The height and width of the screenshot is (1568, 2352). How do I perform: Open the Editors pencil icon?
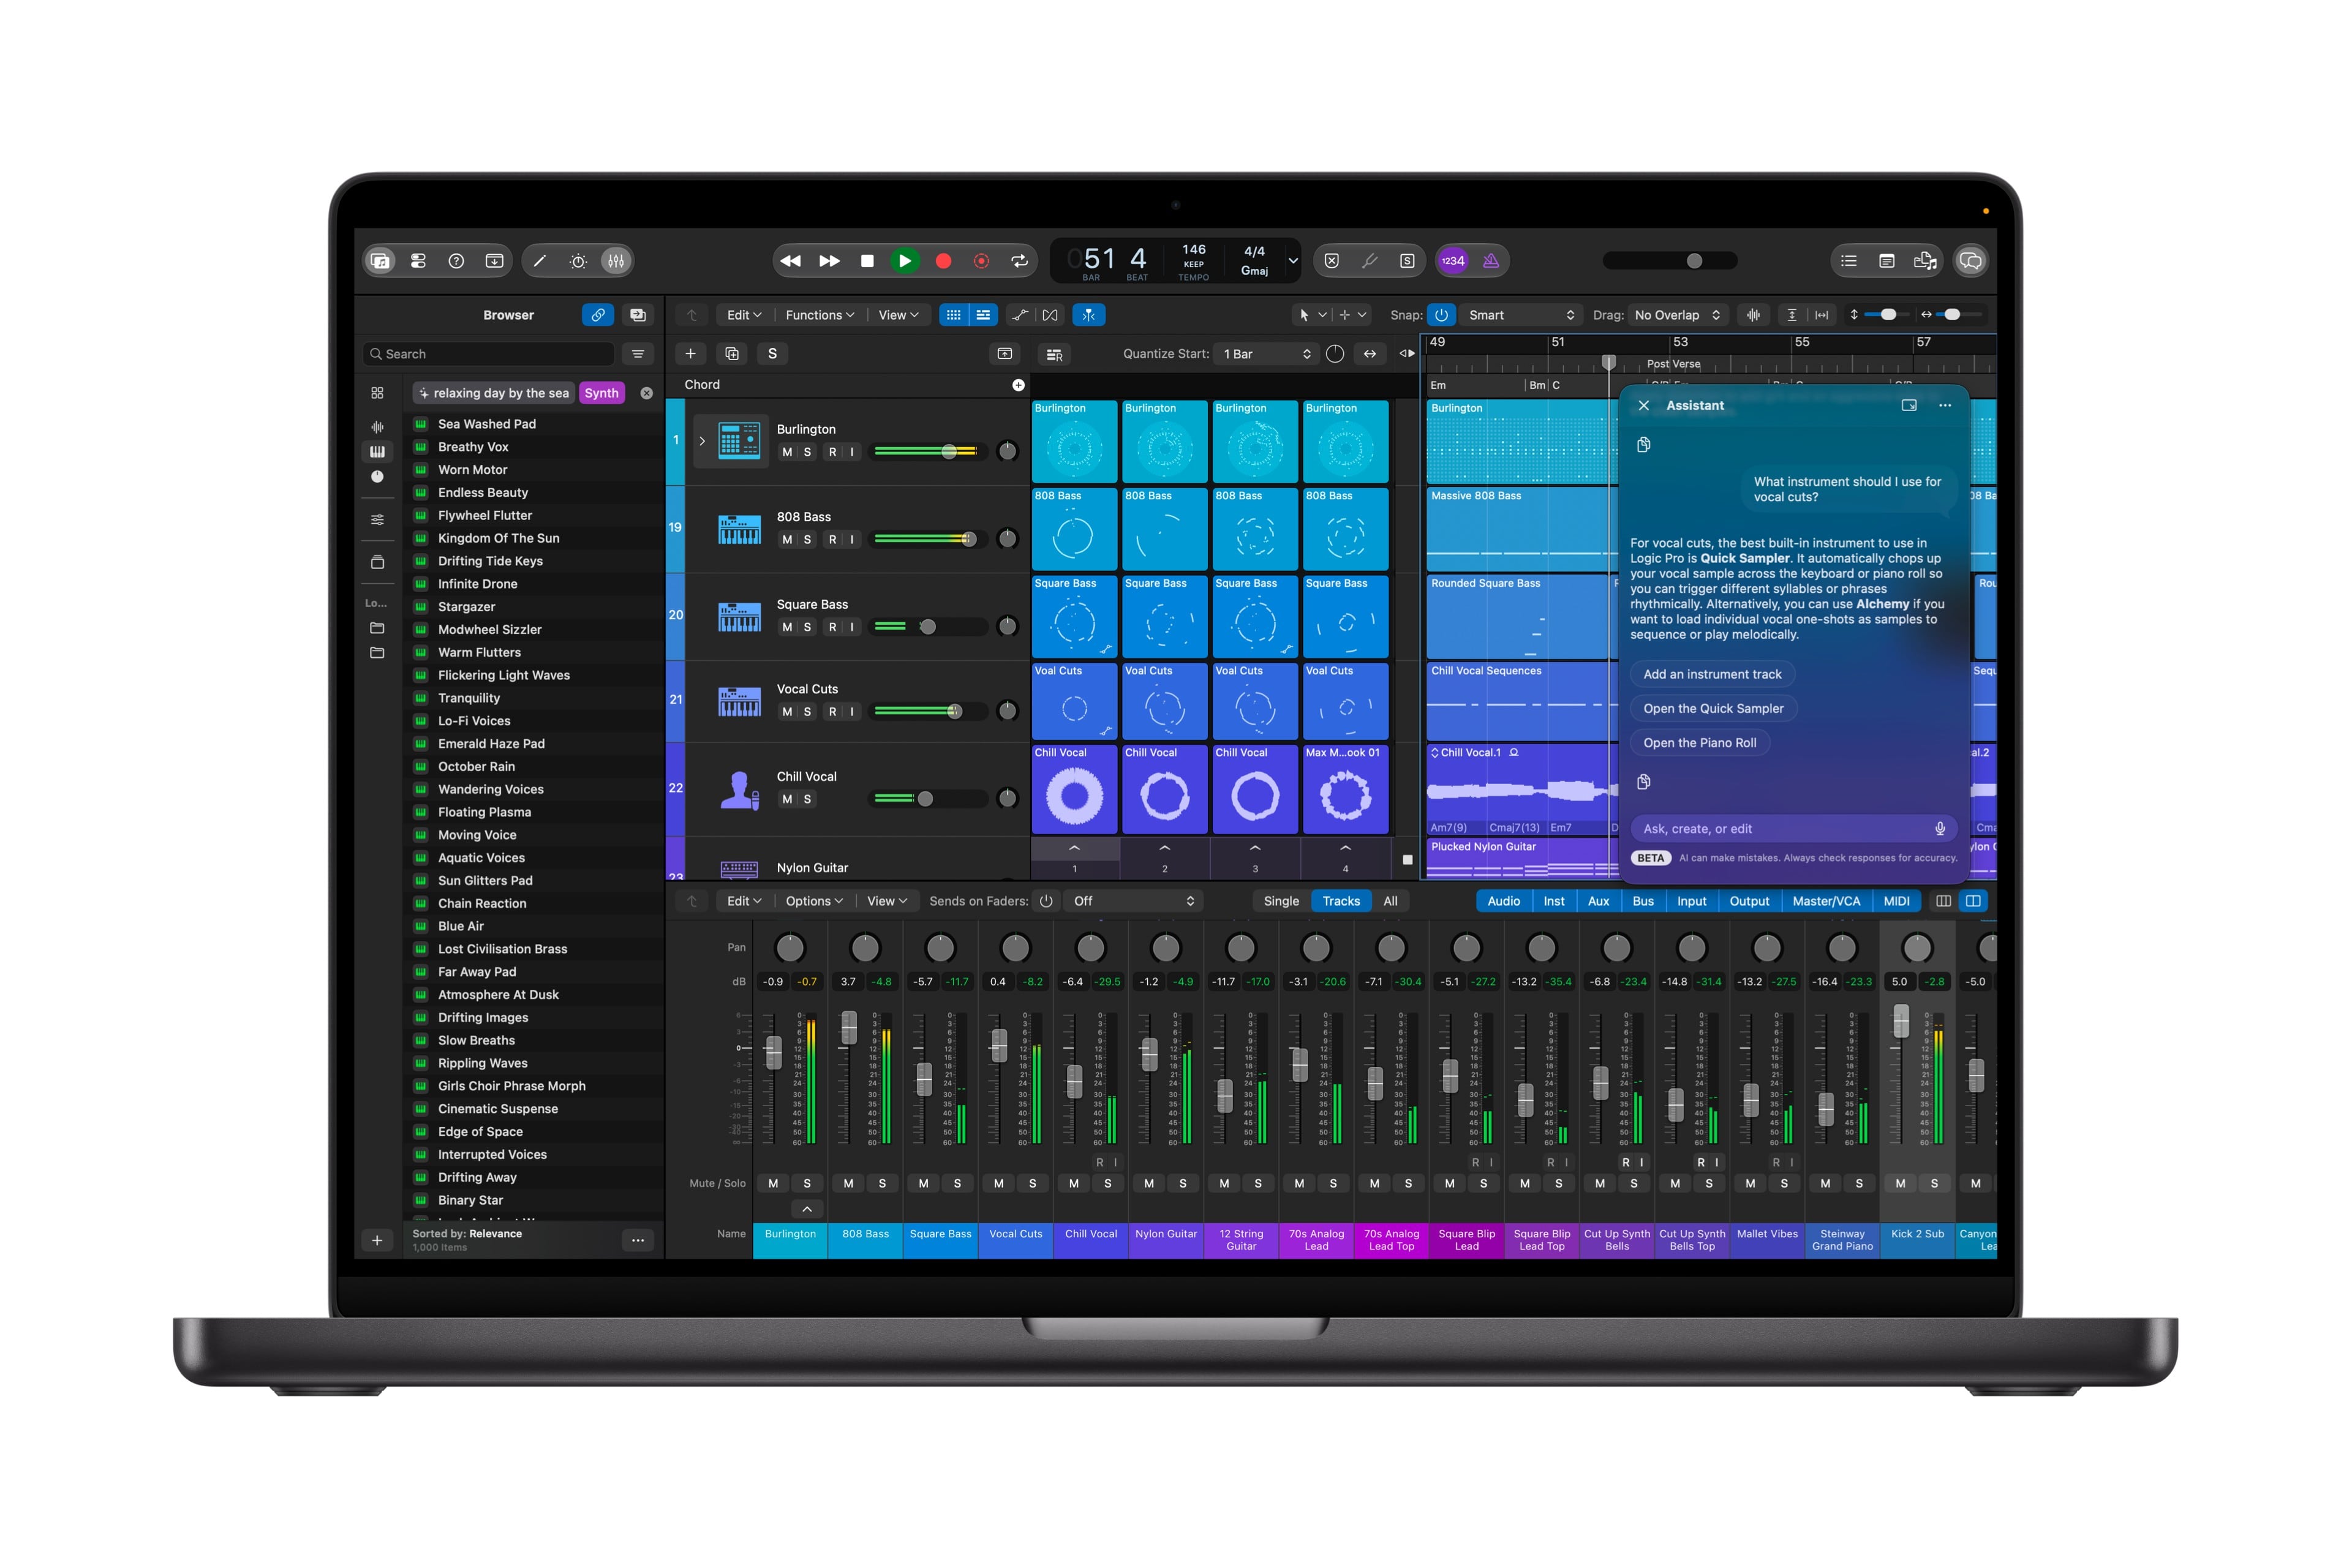point(540,261)
